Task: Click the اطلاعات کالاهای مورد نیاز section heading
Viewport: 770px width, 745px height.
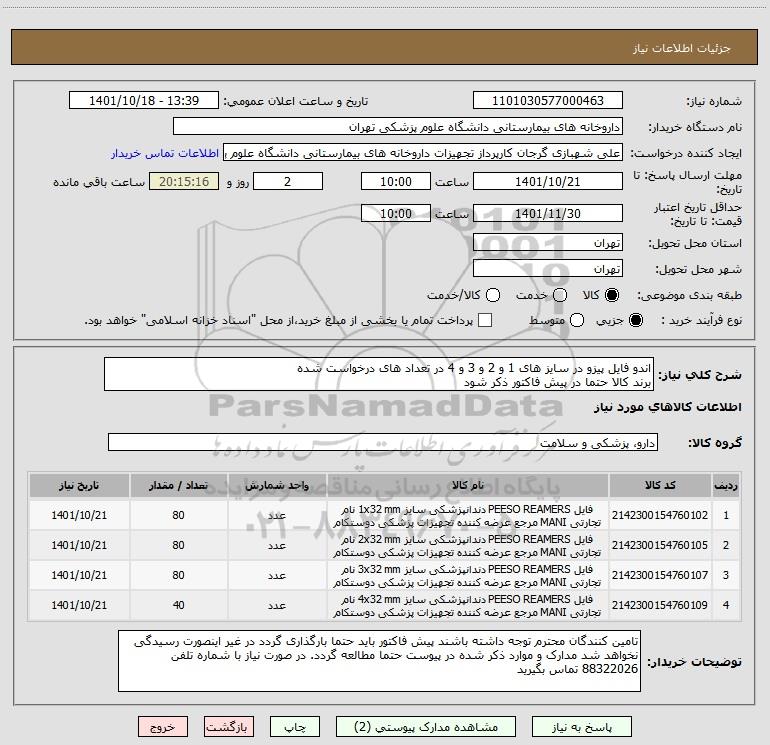Action: (668, 407)
